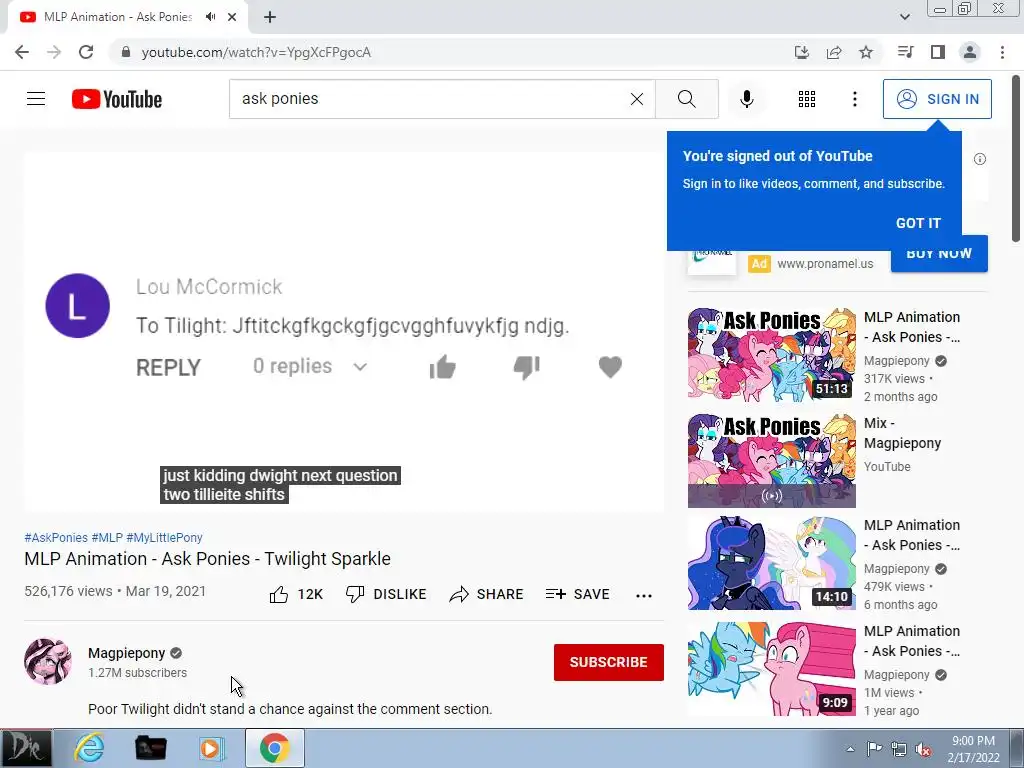Click the ad info circle icon
Viewport: 1024px width, 768px height.
coord(980,159)
